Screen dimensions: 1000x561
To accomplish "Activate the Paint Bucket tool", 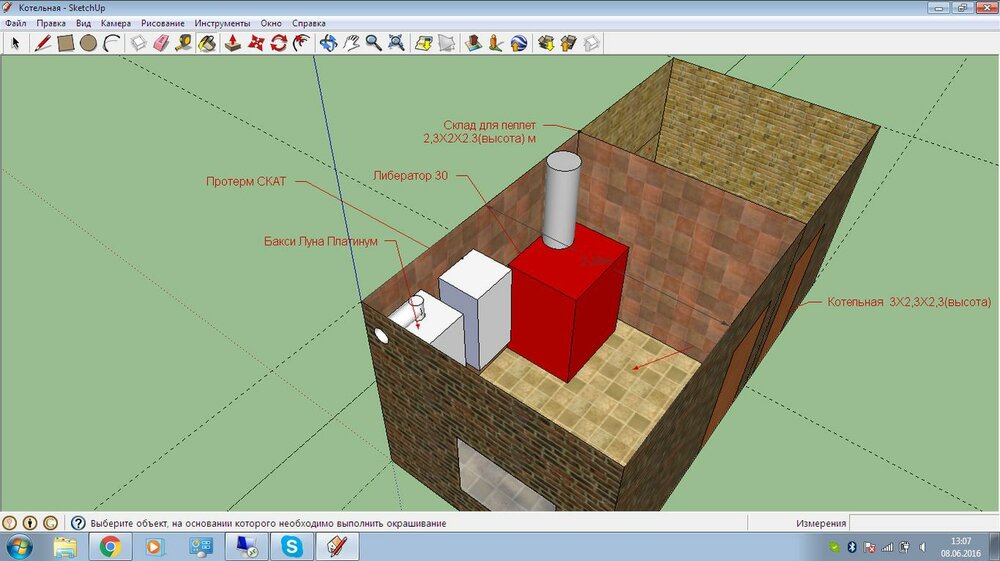I will [x=207, y=43].
